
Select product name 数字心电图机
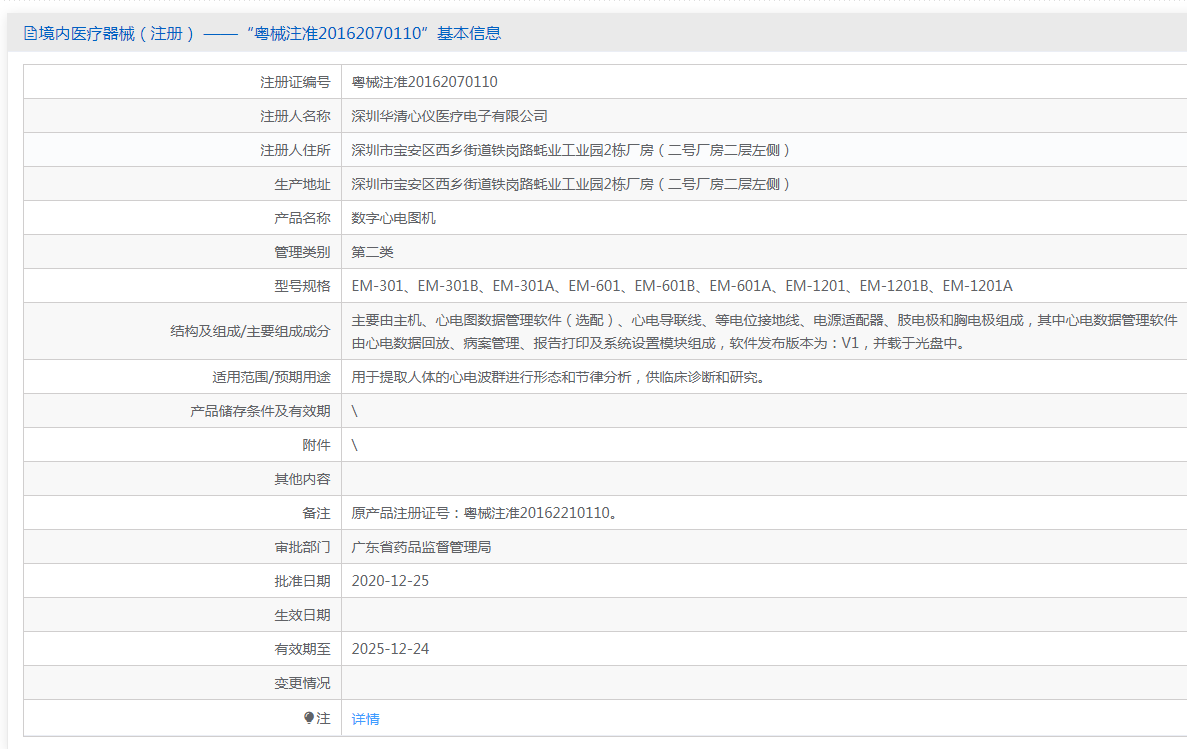(394, 218)
